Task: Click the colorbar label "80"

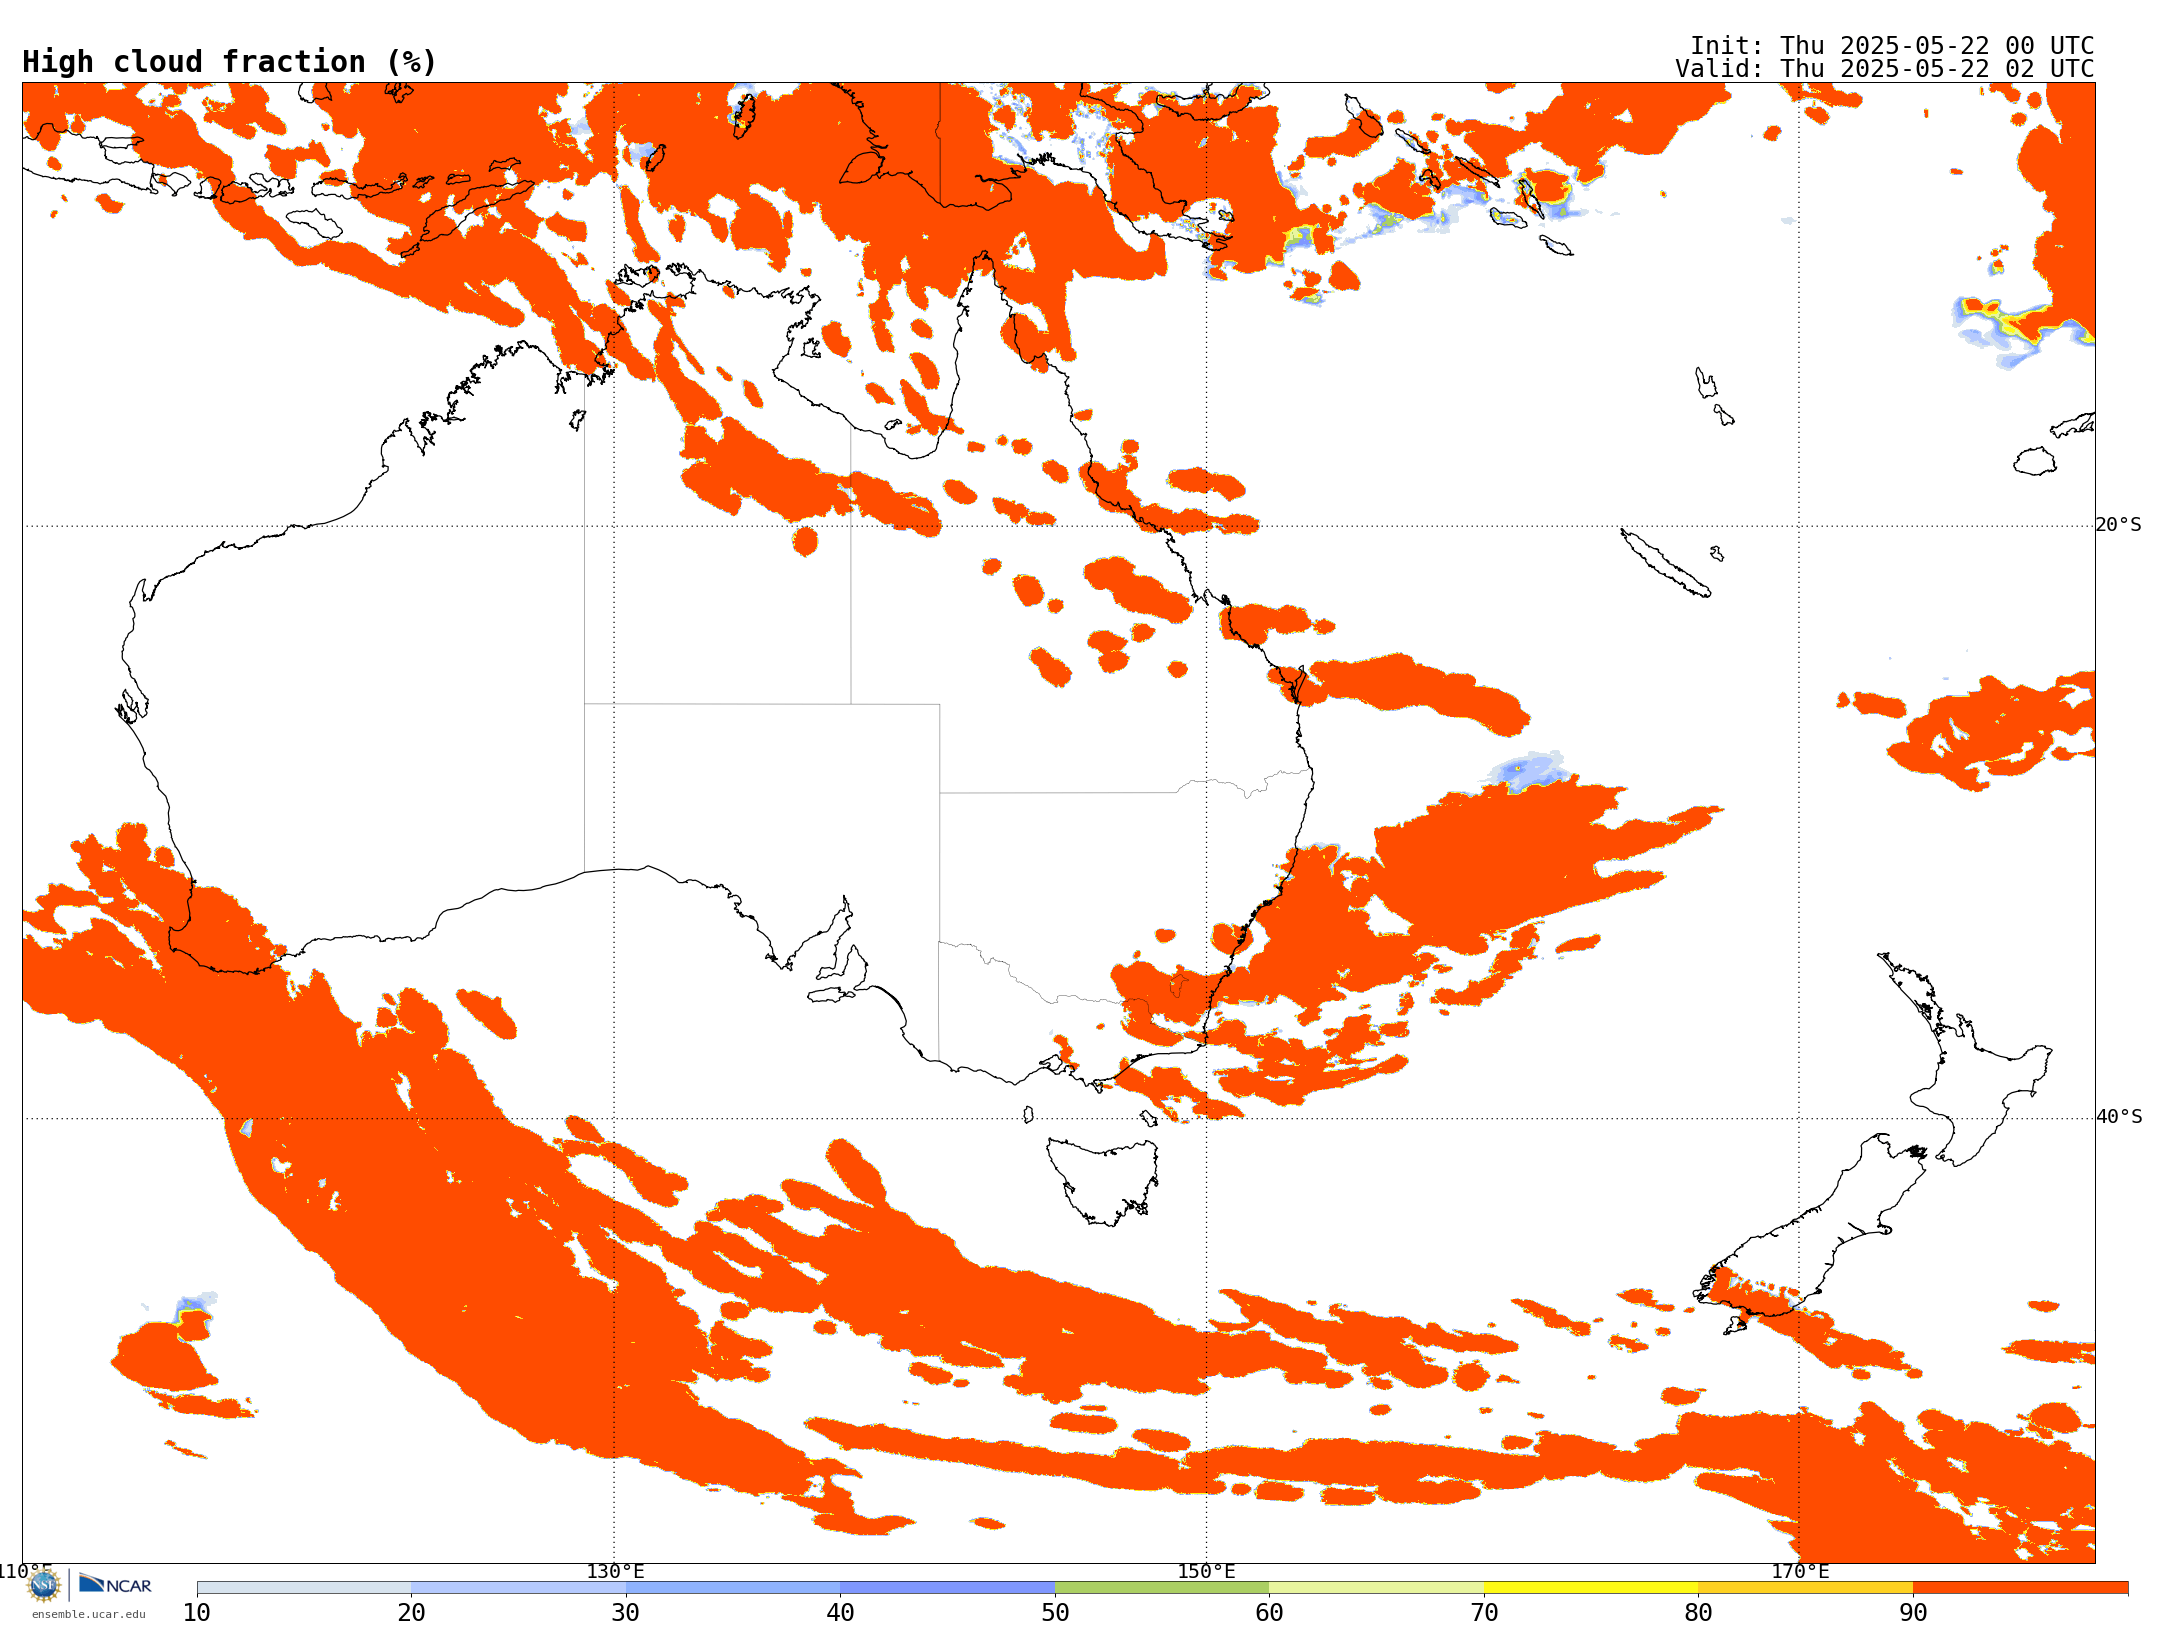Action: 1698,1613
